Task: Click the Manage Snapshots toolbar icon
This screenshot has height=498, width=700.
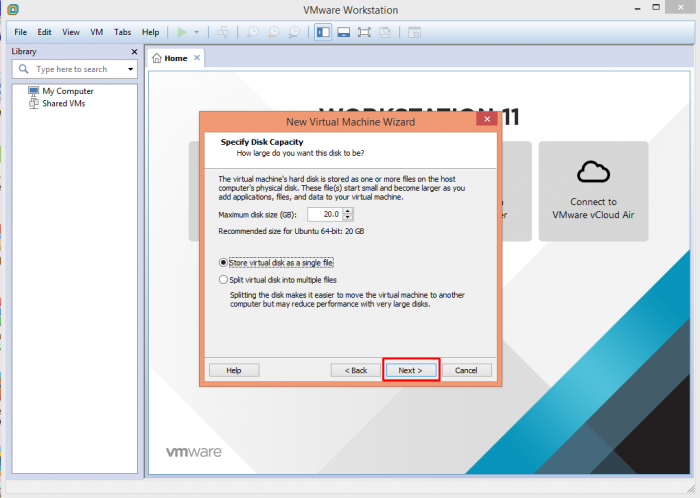Action: [x=294, y=32]
